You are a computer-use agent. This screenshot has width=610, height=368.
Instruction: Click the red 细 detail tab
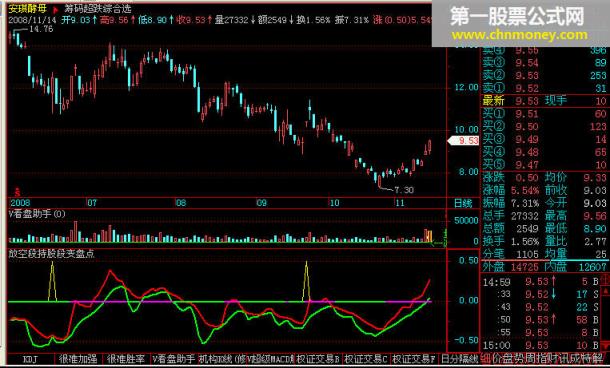pos(486,359)
